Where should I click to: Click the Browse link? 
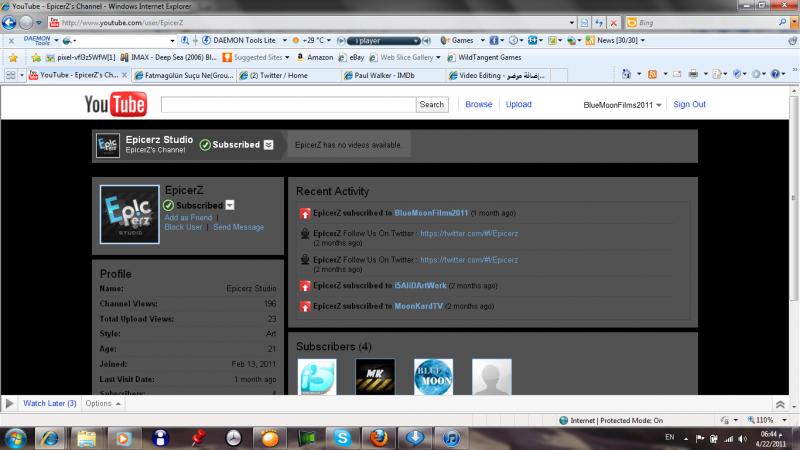[x=479, y=104]
